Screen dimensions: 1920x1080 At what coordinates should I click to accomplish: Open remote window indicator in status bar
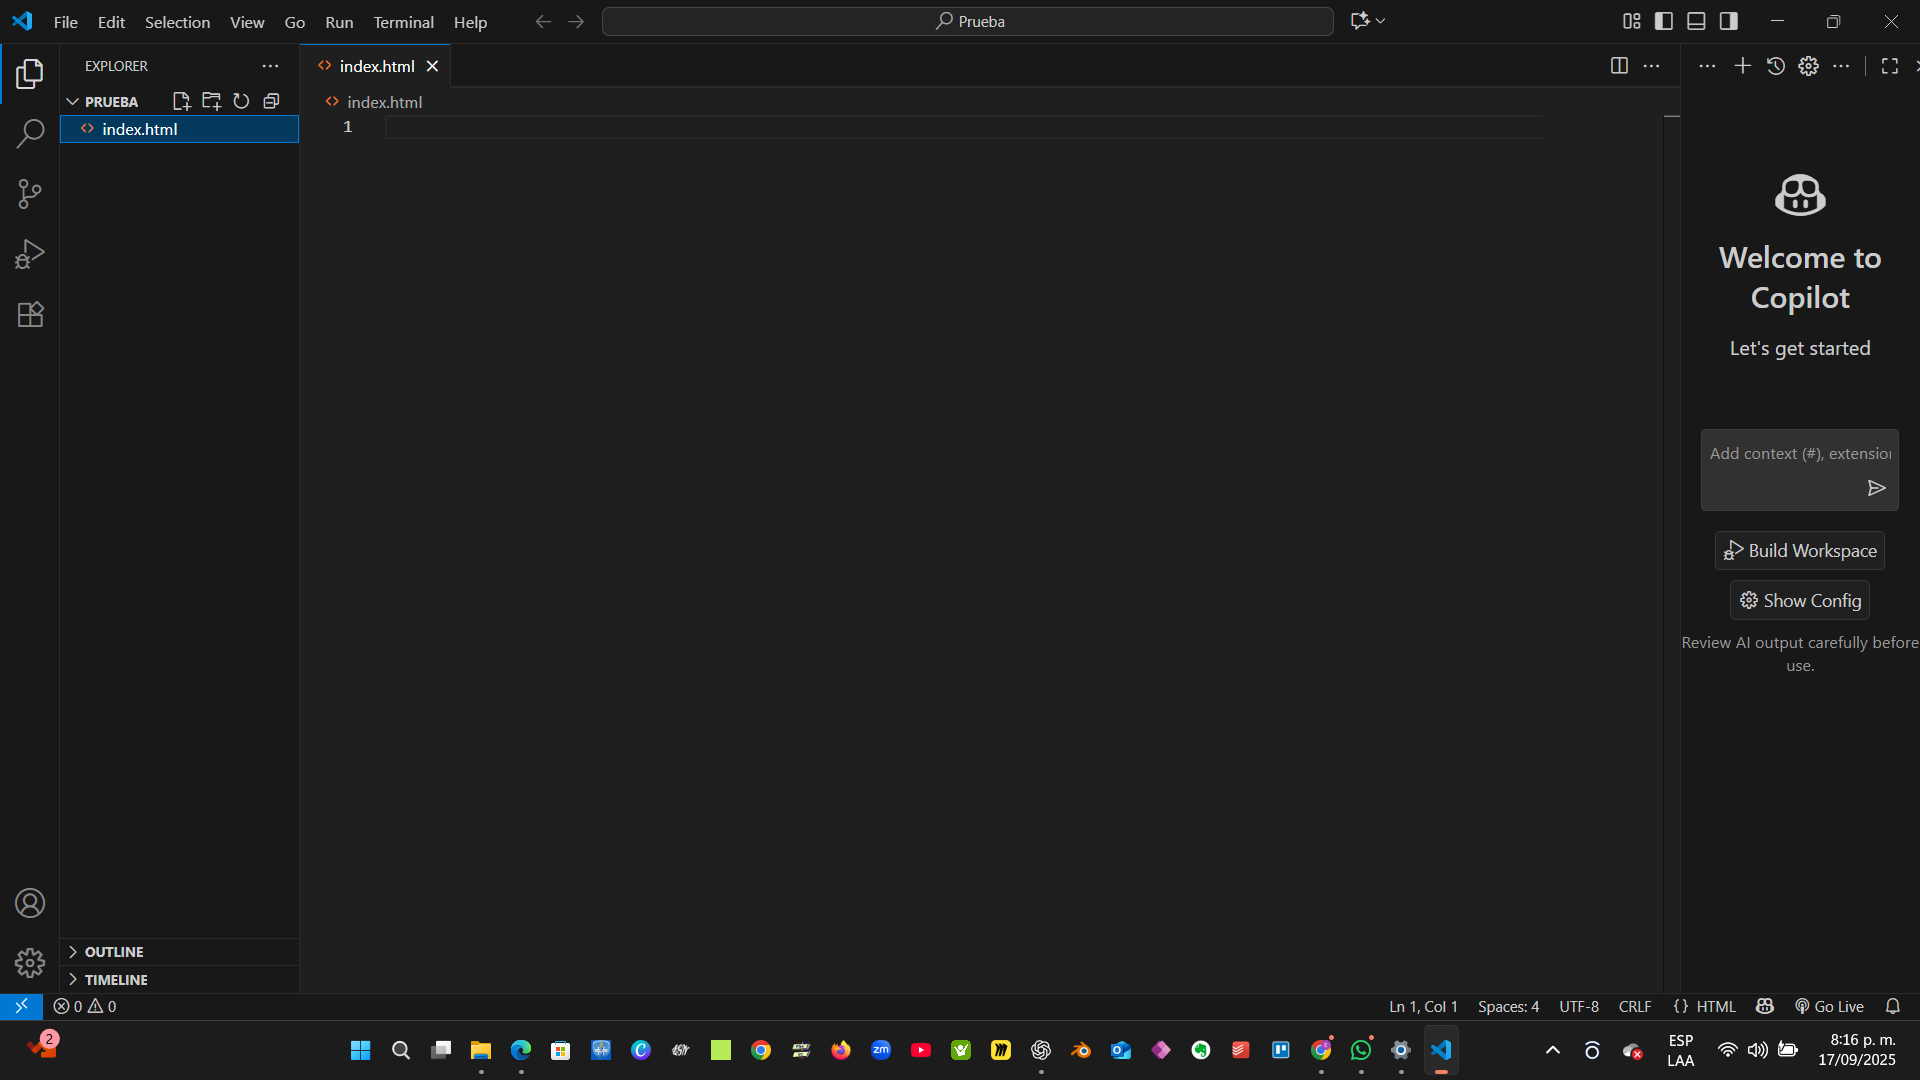coord(21,1006)
